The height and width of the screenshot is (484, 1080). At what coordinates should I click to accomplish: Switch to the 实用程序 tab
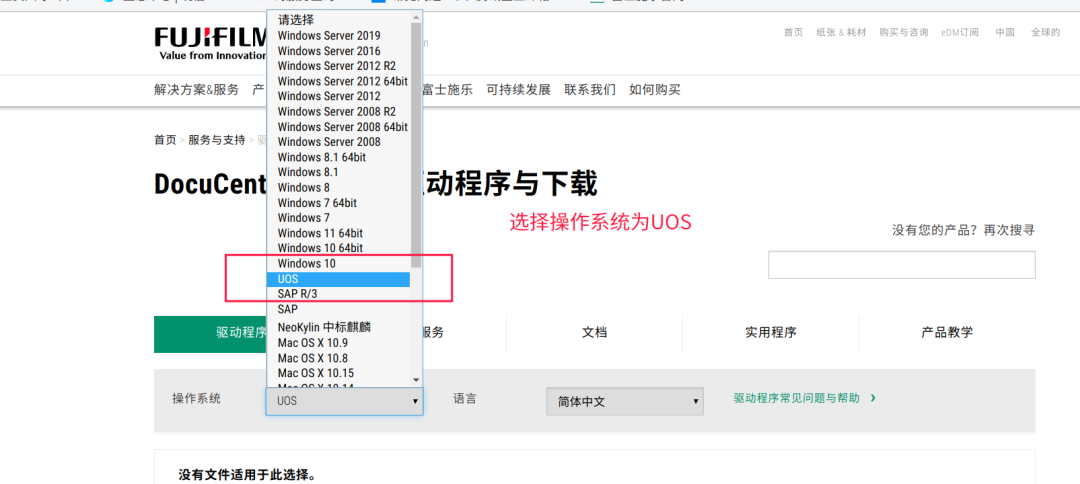tap(771, 333)
